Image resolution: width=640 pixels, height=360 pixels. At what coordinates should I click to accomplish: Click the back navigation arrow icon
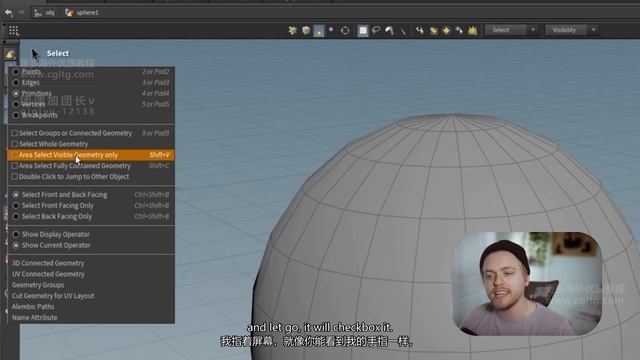click(x=8, y=13)
